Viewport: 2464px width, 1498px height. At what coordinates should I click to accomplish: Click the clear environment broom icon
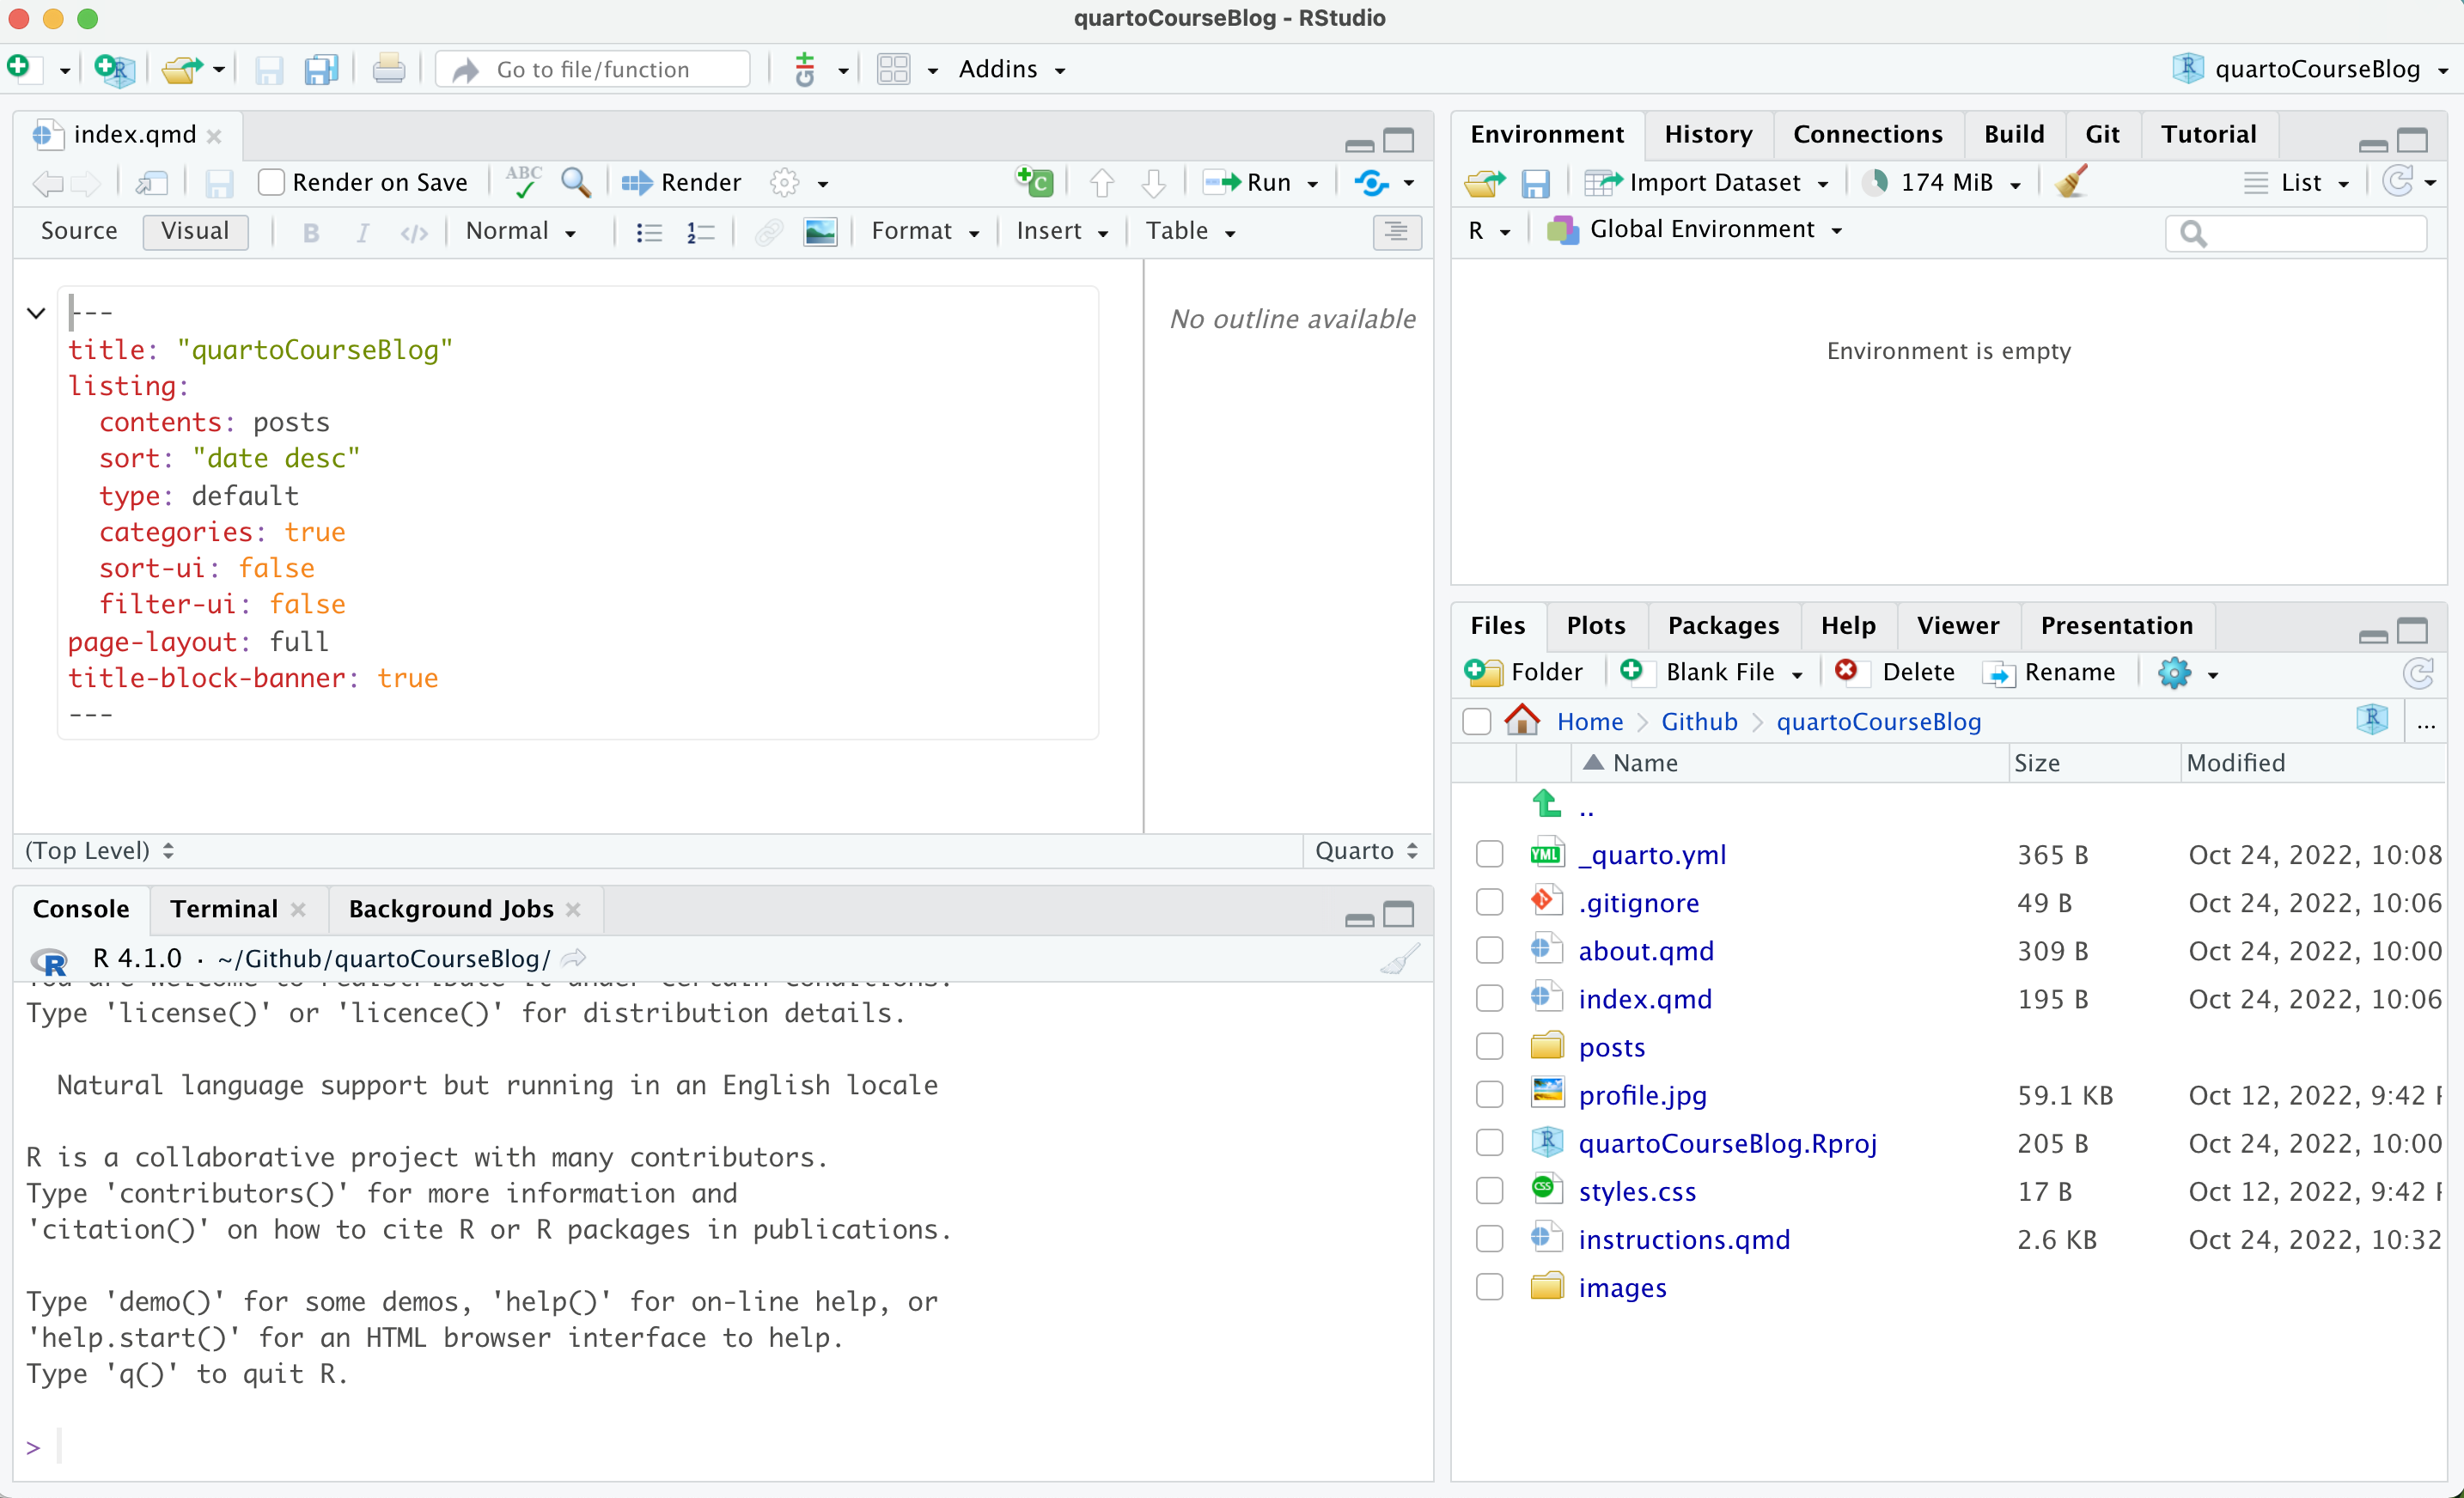point(2072,182)
